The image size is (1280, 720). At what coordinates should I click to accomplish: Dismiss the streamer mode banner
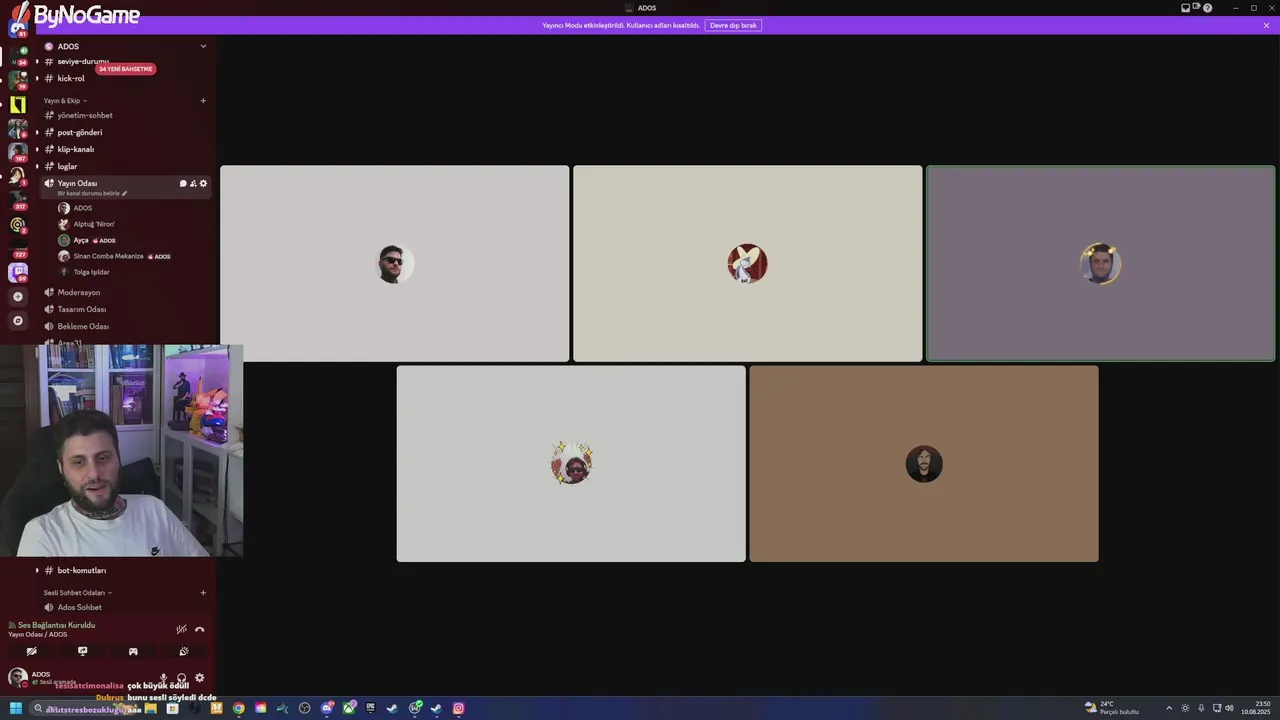click(x=1266, y=25)
